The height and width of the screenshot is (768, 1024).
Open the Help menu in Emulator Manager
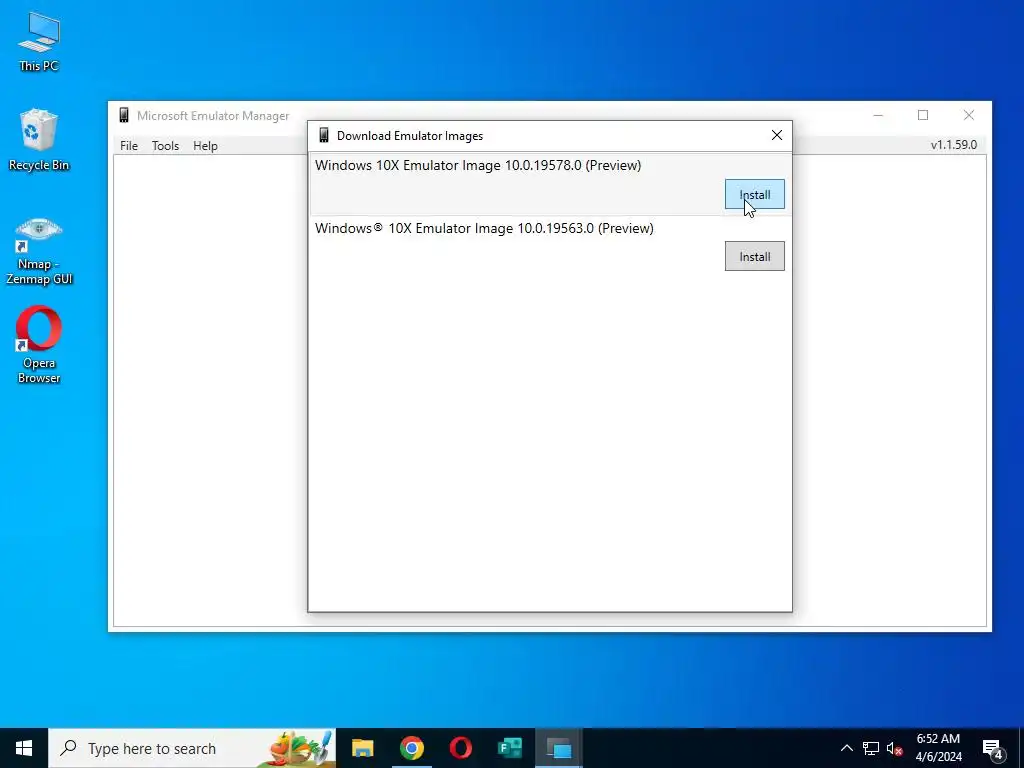click(x=205, y=146)
